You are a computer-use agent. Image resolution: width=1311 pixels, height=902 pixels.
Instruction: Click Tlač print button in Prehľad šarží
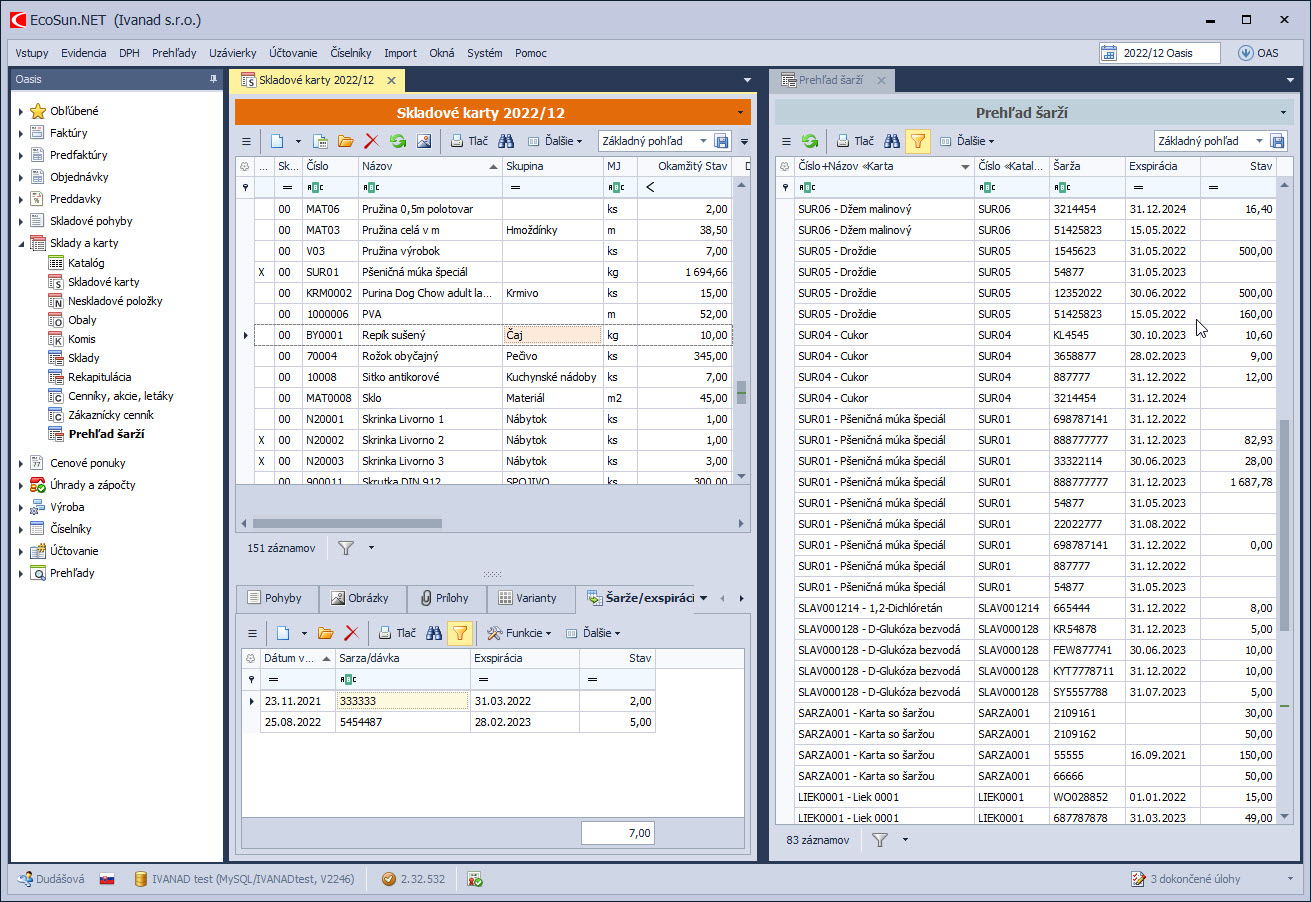click(855, 142)
